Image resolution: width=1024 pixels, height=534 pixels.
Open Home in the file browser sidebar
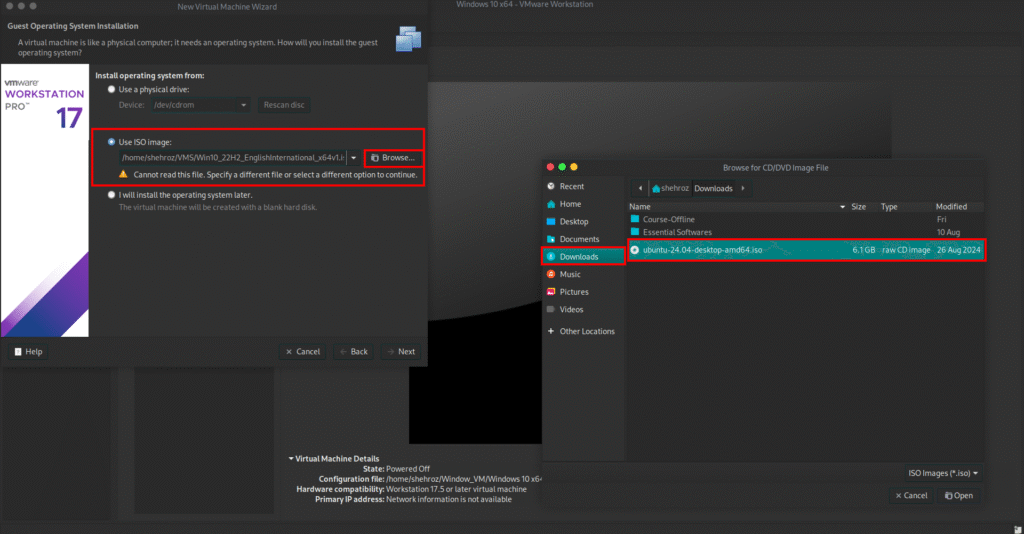pyautogui.click(x=583, y=204)
